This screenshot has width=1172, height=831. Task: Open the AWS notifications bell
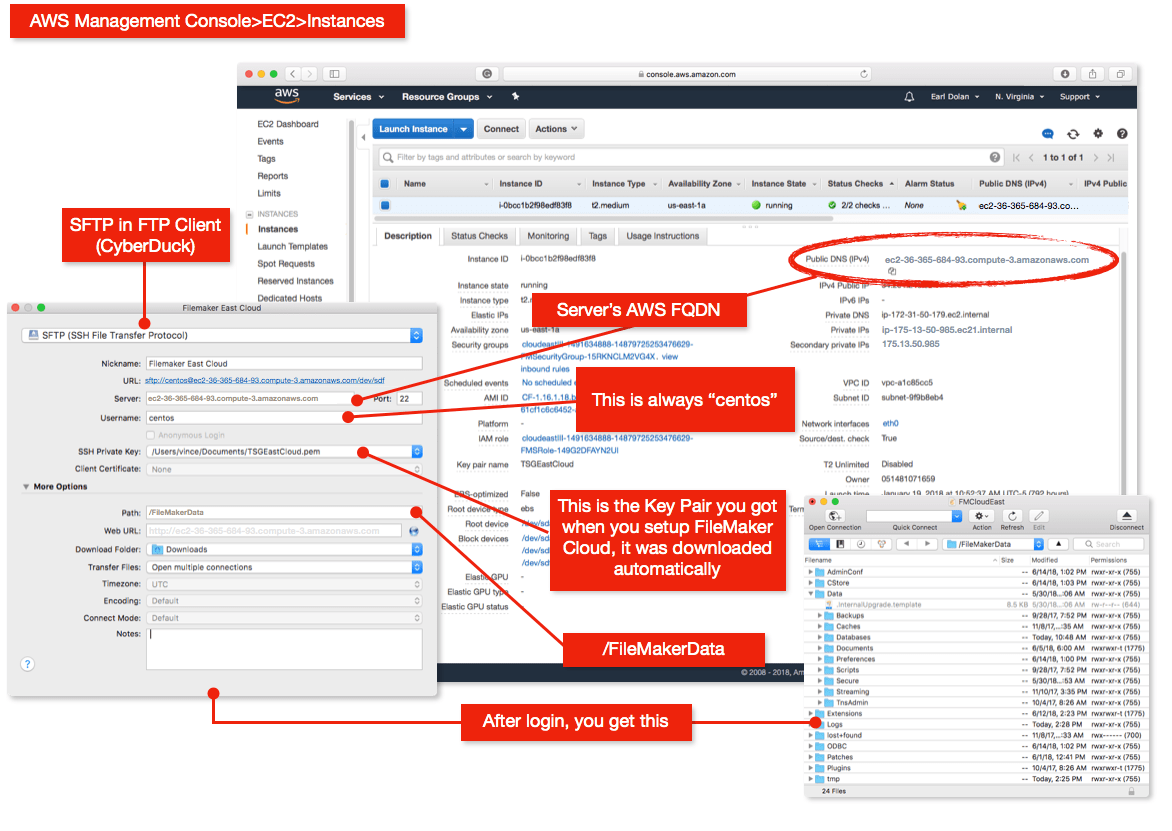pos(909,96)
